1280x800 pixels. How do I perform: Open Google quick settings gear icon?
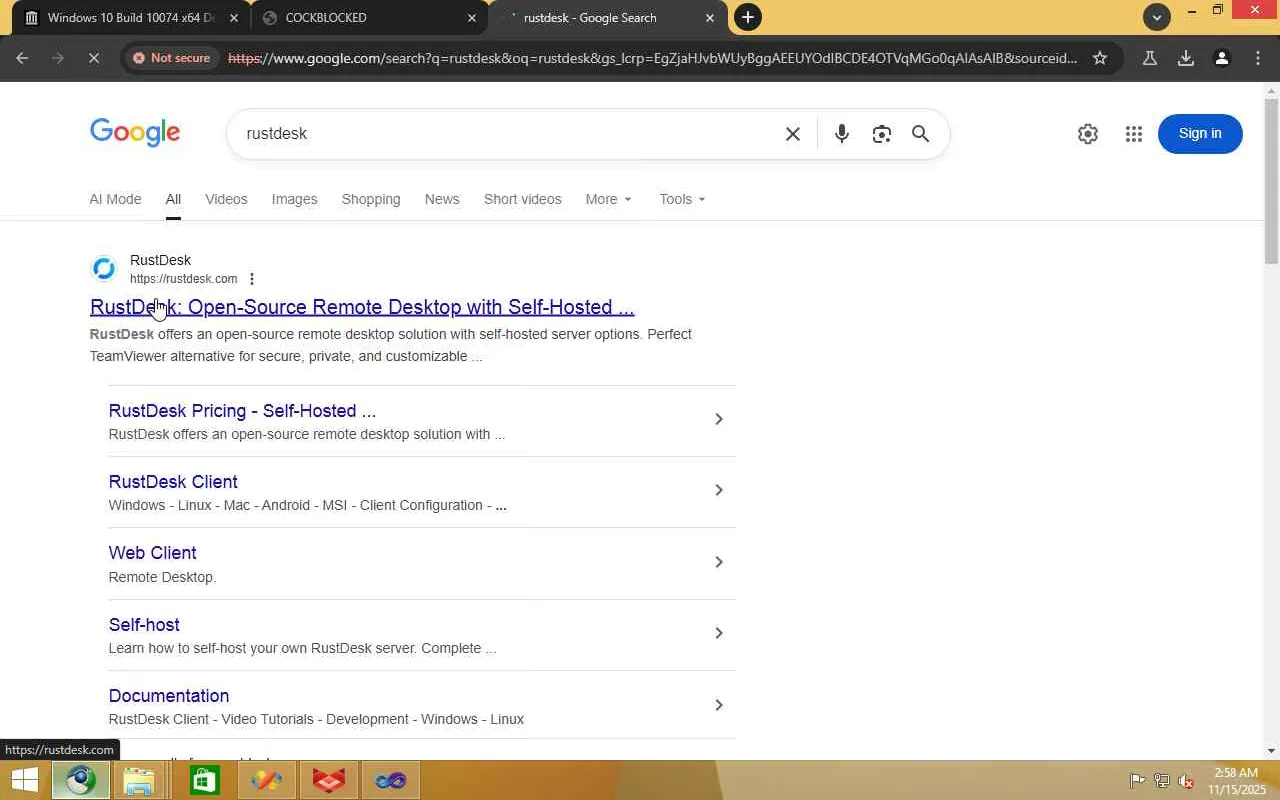coord(1088,134)
